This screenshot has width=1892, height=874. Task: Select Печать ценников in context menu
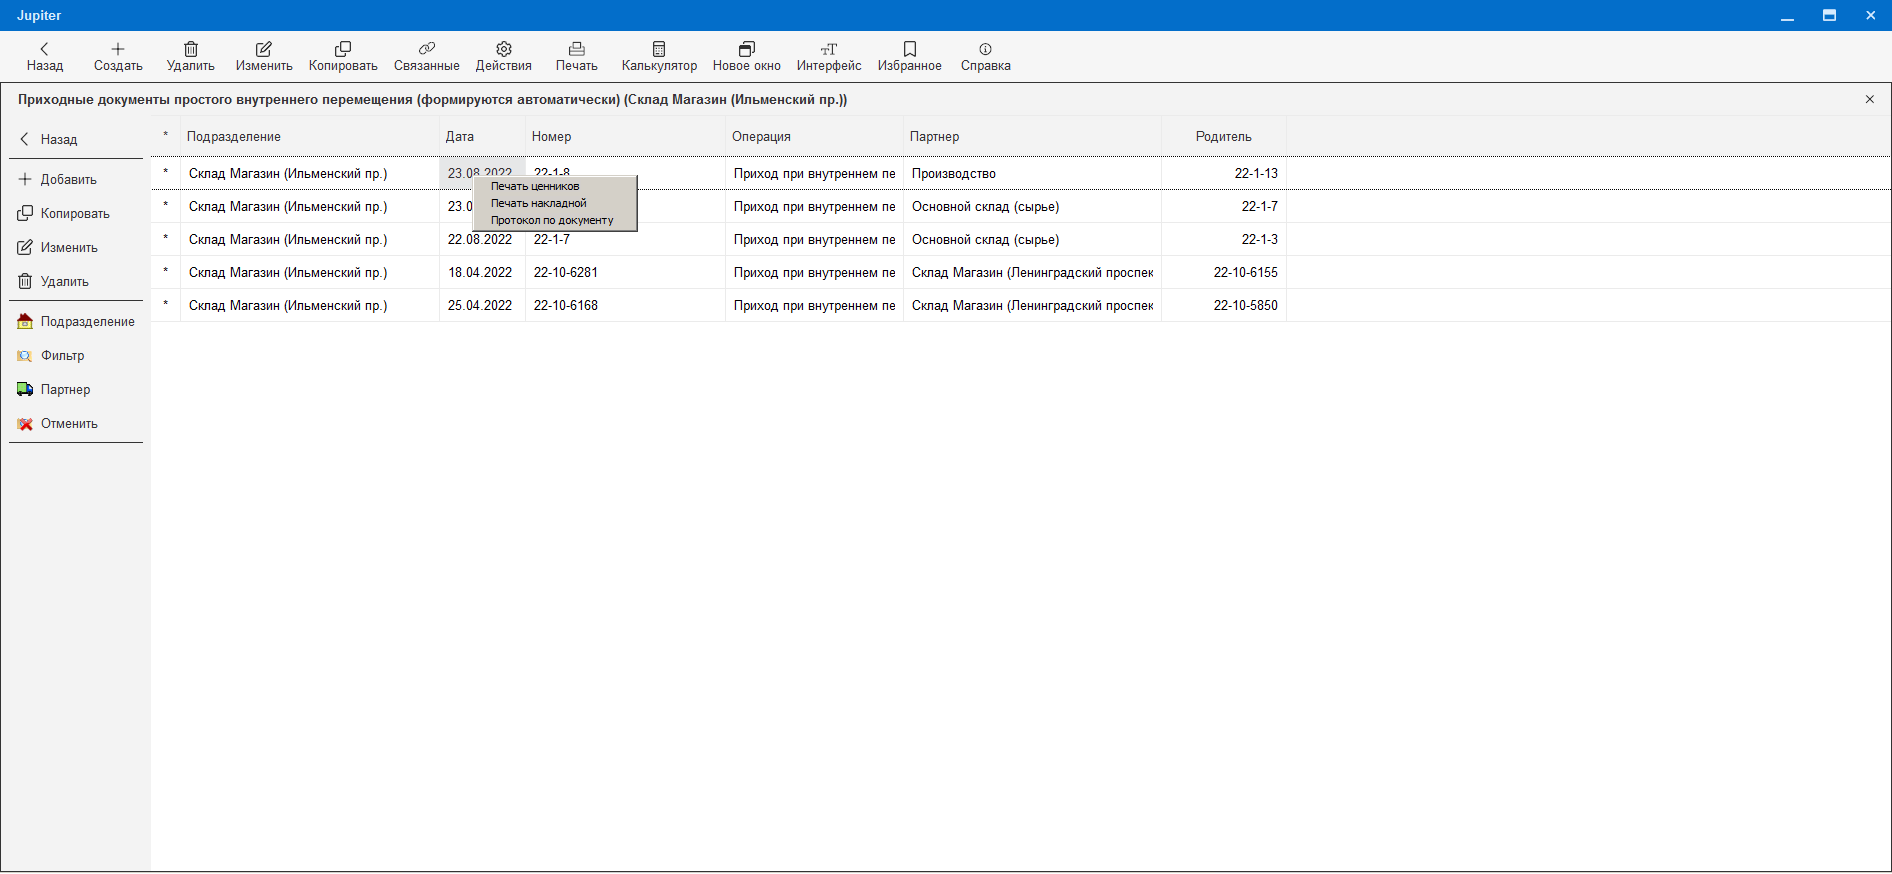pos(555,186)
